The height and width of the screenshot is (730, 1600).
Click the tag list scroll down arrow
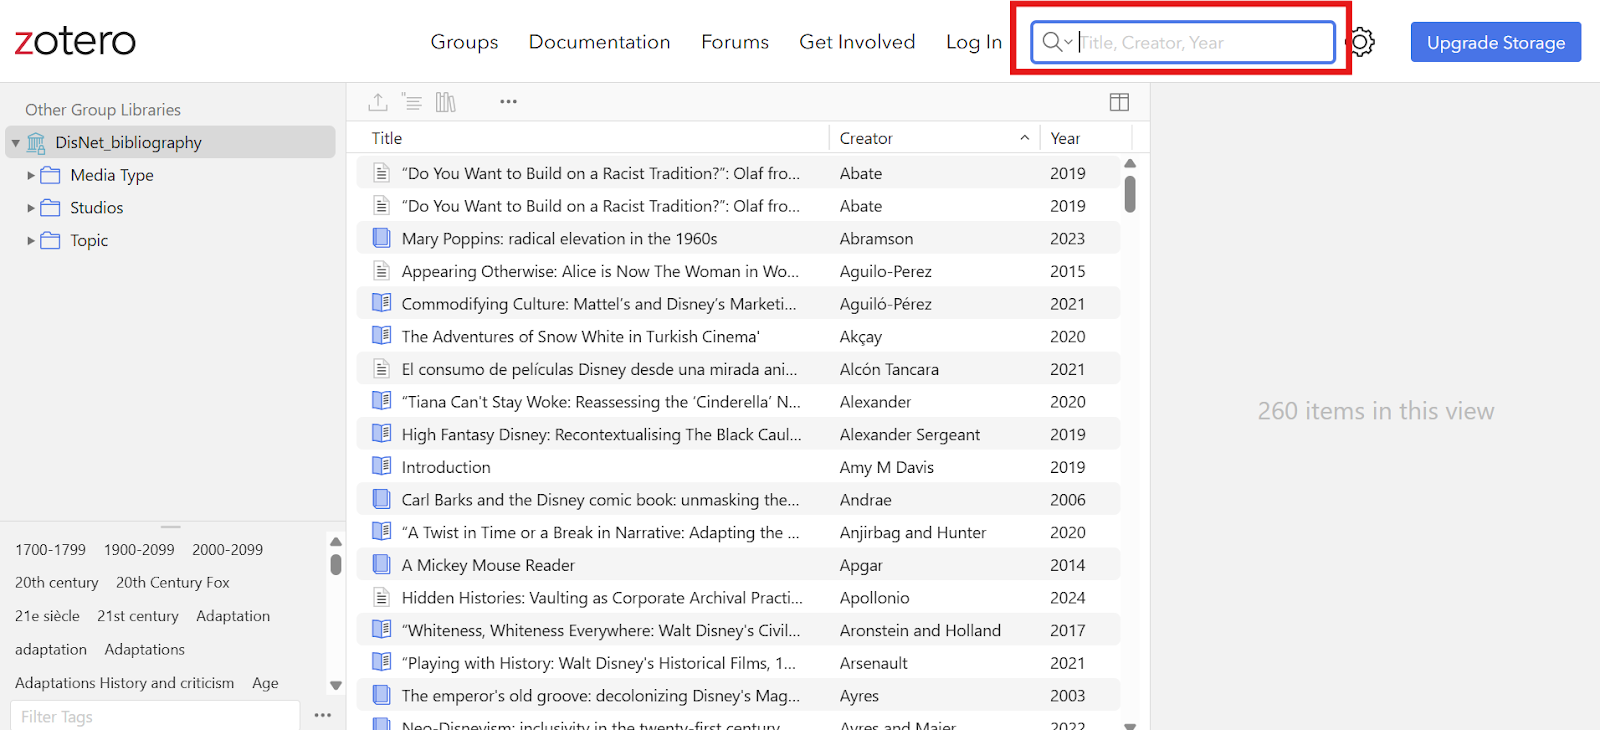(336, 686)
